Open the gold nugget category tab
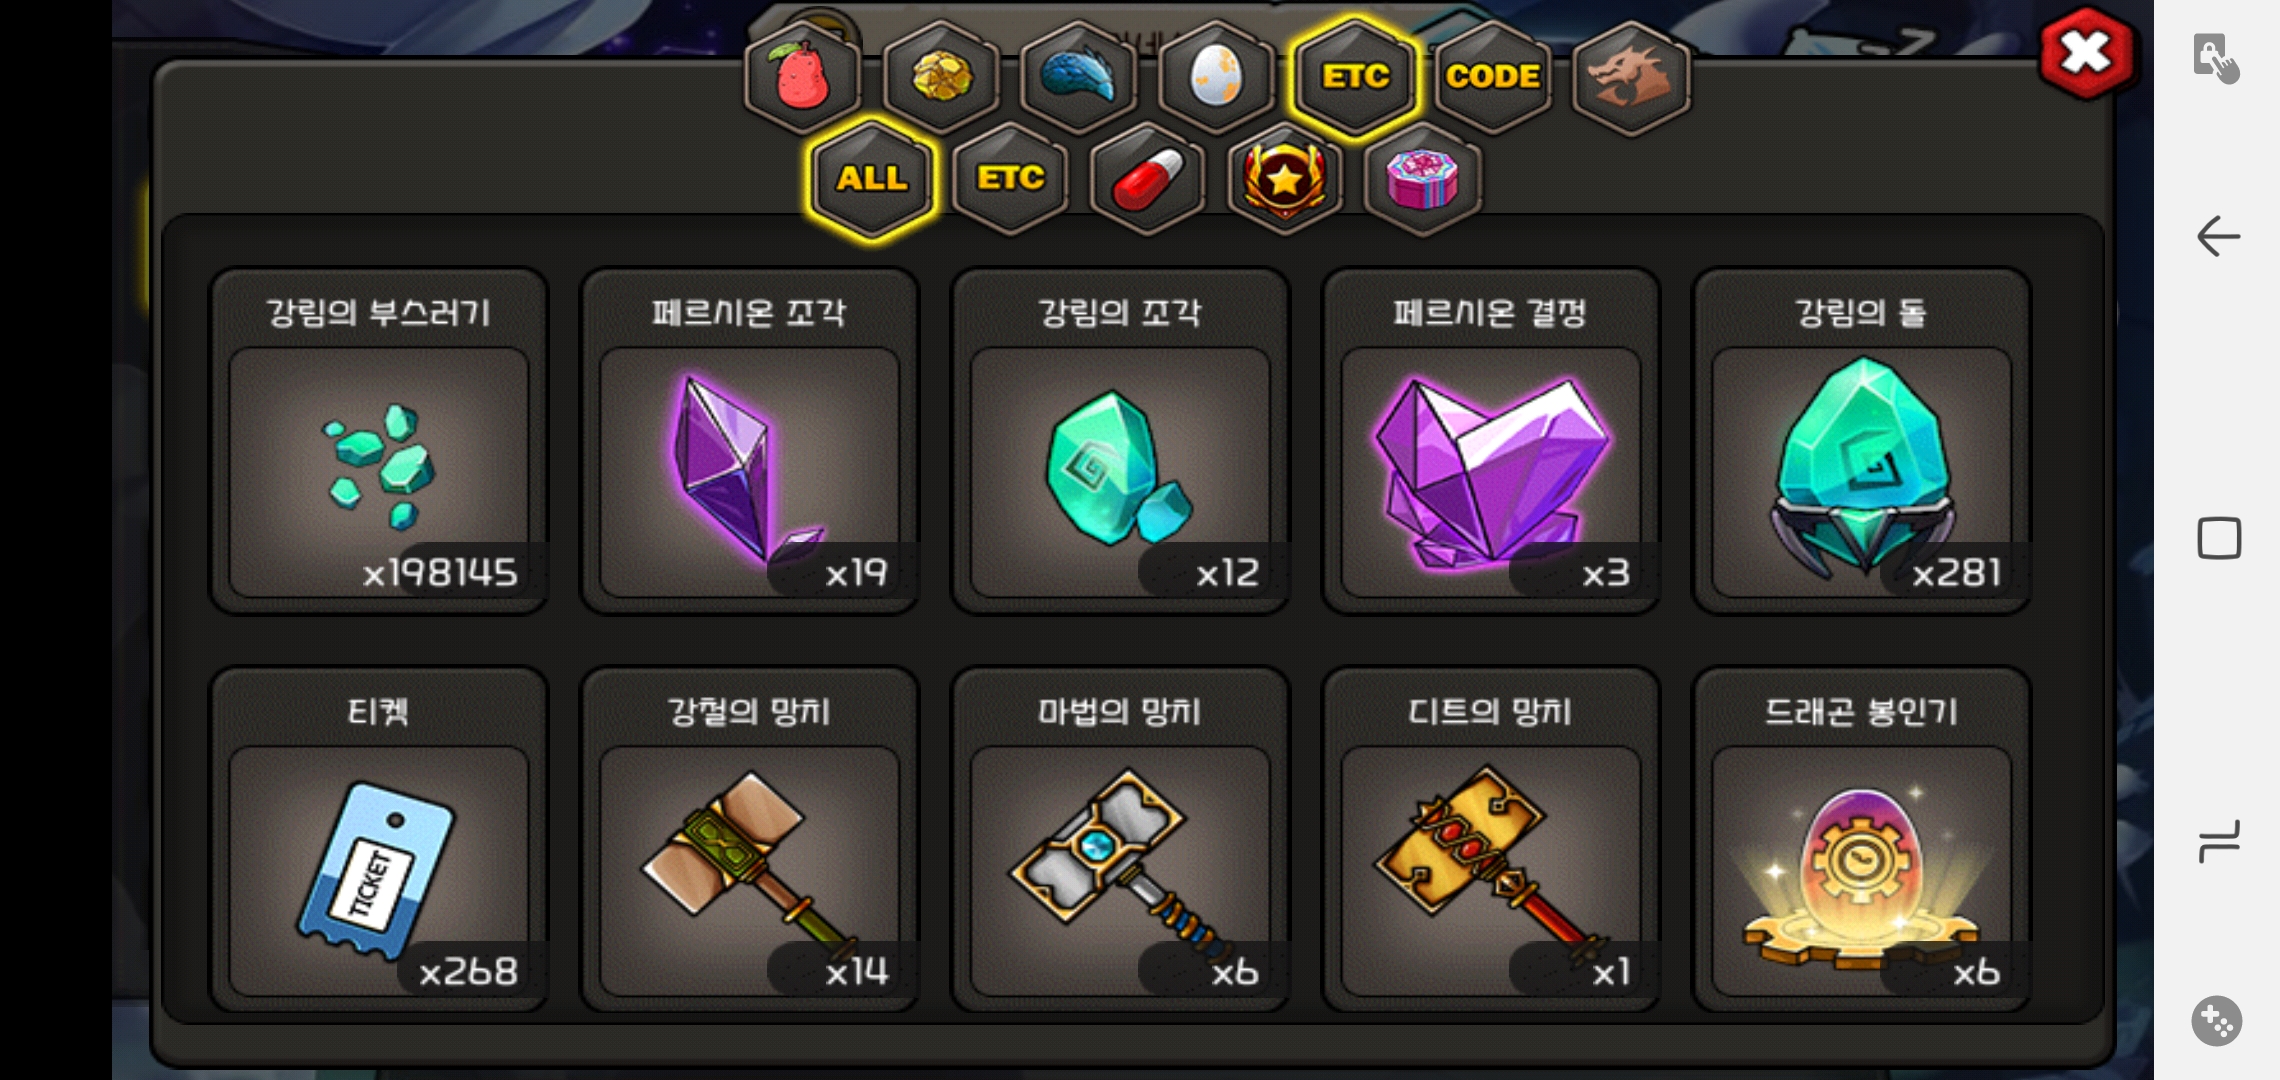 coord(941,78)
